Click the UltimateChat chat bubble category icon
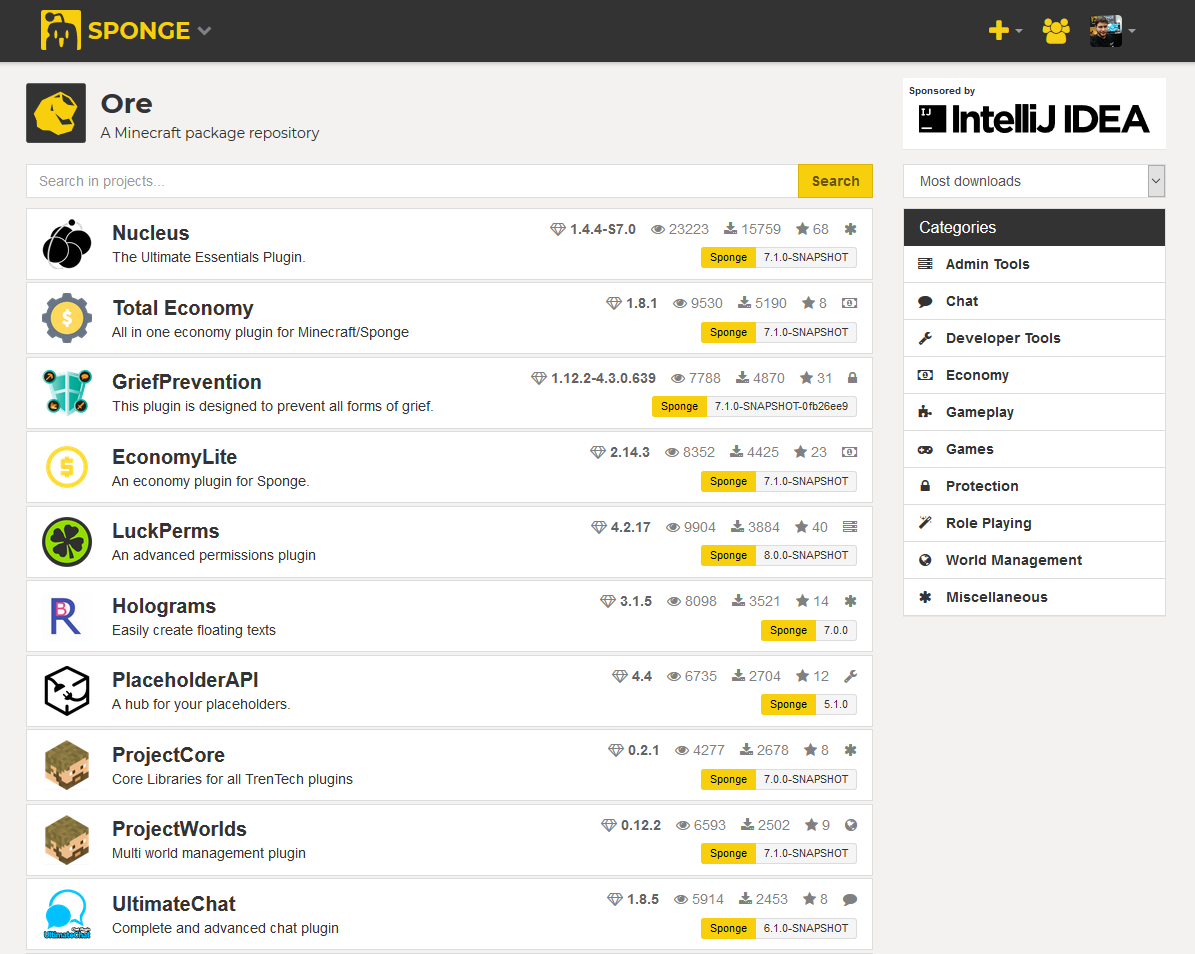 (x=851, y=899)
